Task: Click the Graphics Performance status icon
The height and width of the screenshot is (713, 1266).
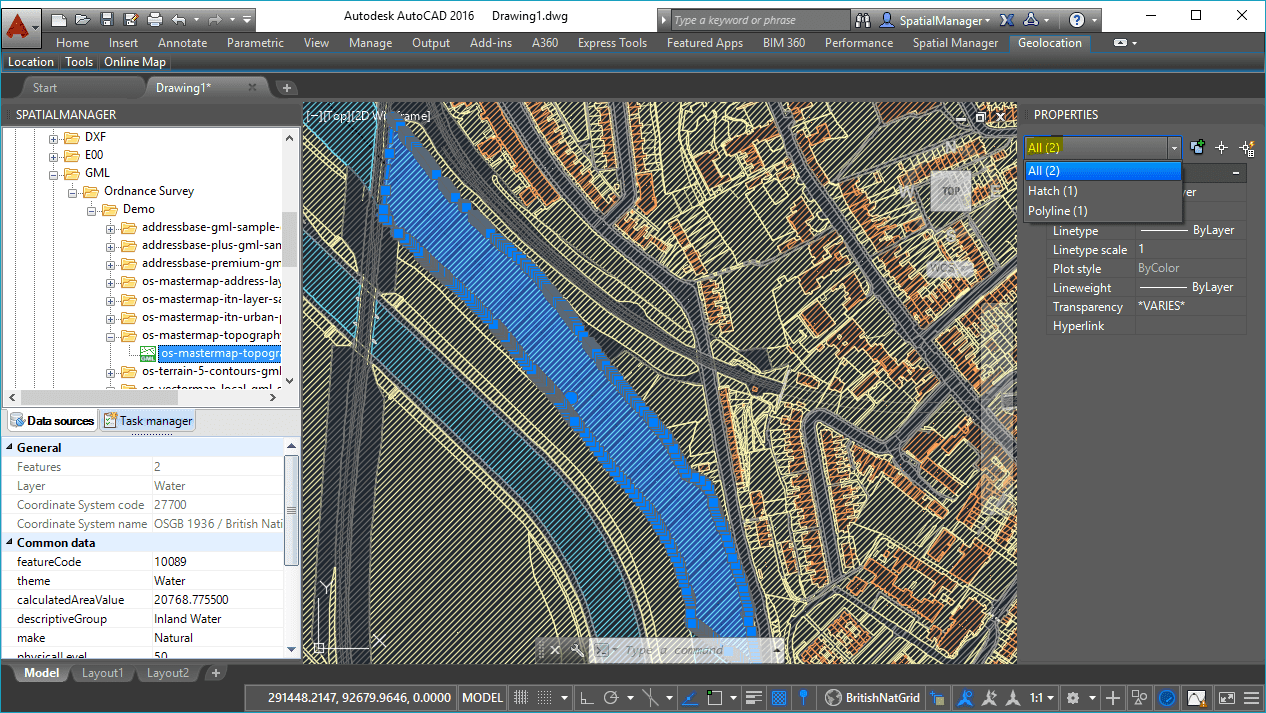Action: point(1196,697)
